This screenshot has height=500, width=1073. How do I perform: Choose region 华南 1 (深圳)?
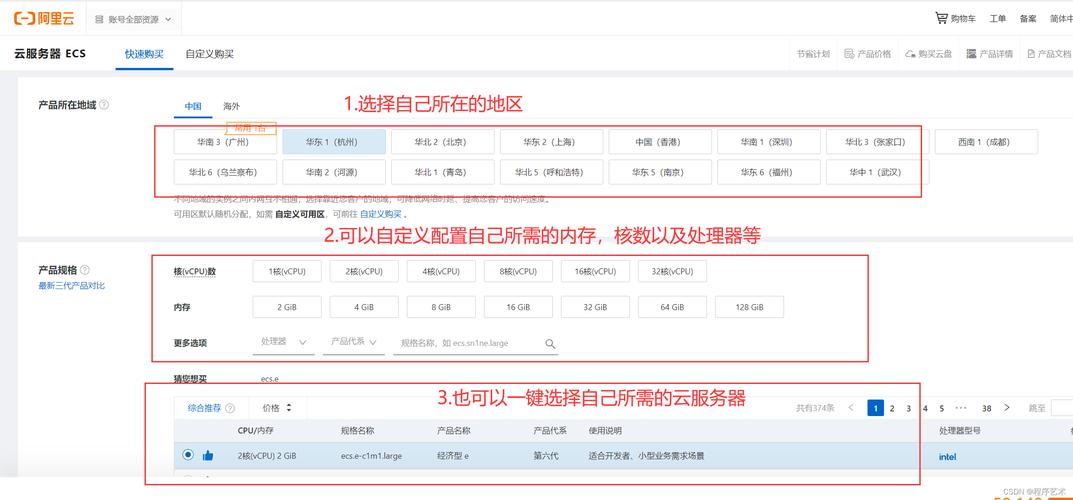pyautogui.click(x=769, y=142)
